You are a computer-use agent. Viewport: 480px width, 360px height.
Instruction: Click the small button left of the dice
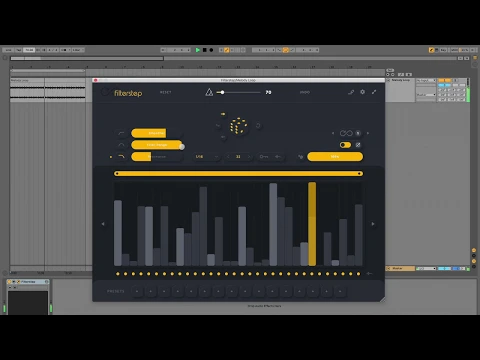click(218, 126)
